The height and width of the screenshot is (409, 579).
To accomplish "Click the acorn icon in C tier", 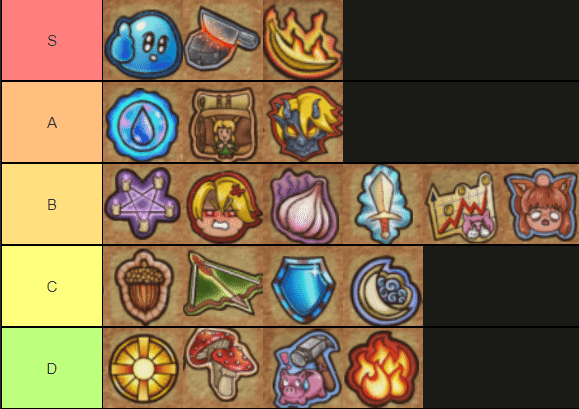I will pos(143,286).
